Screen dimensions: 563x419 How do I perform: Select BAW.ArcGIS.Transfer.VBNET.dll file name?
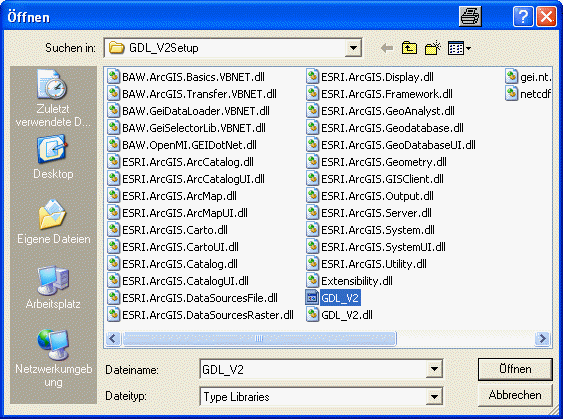(x=199, y=94)
